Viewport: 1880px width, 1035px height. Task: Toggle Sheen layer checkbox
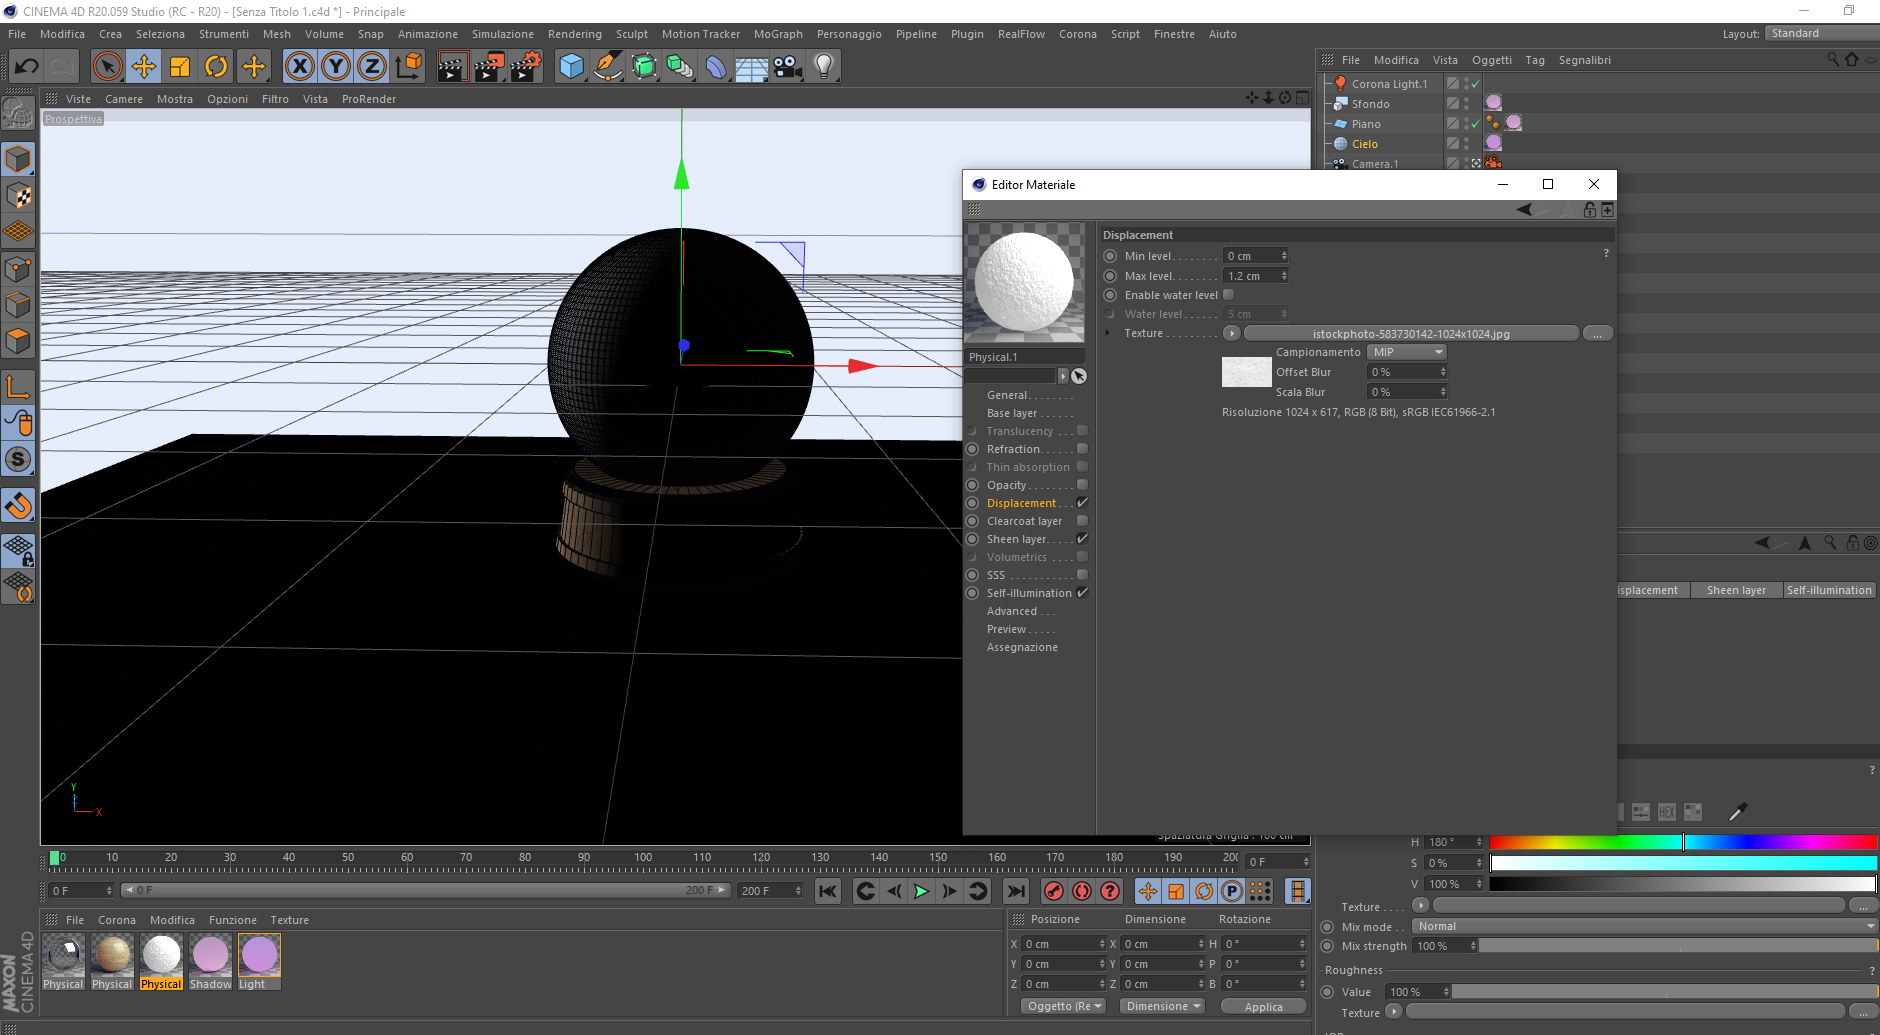pyautogui.click(x=1082, y=539)
